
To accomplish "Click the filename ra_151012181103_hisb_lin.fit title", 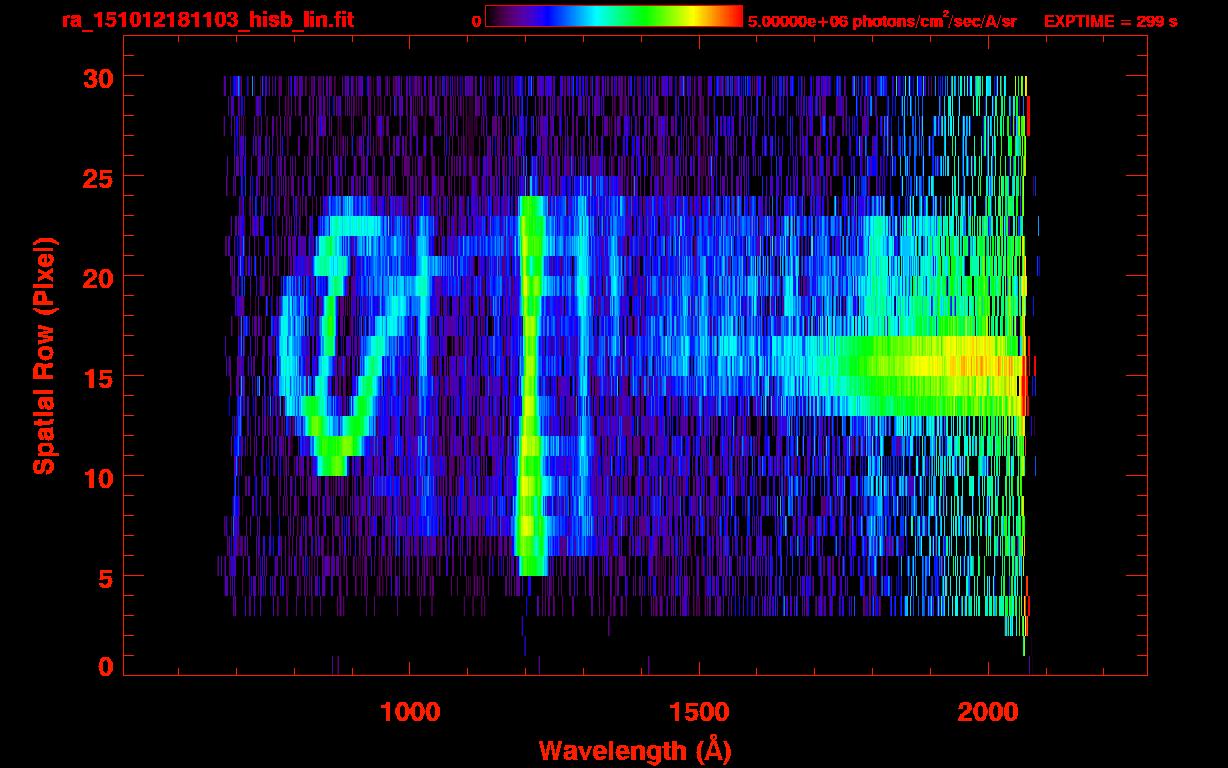I will point(207,19).
